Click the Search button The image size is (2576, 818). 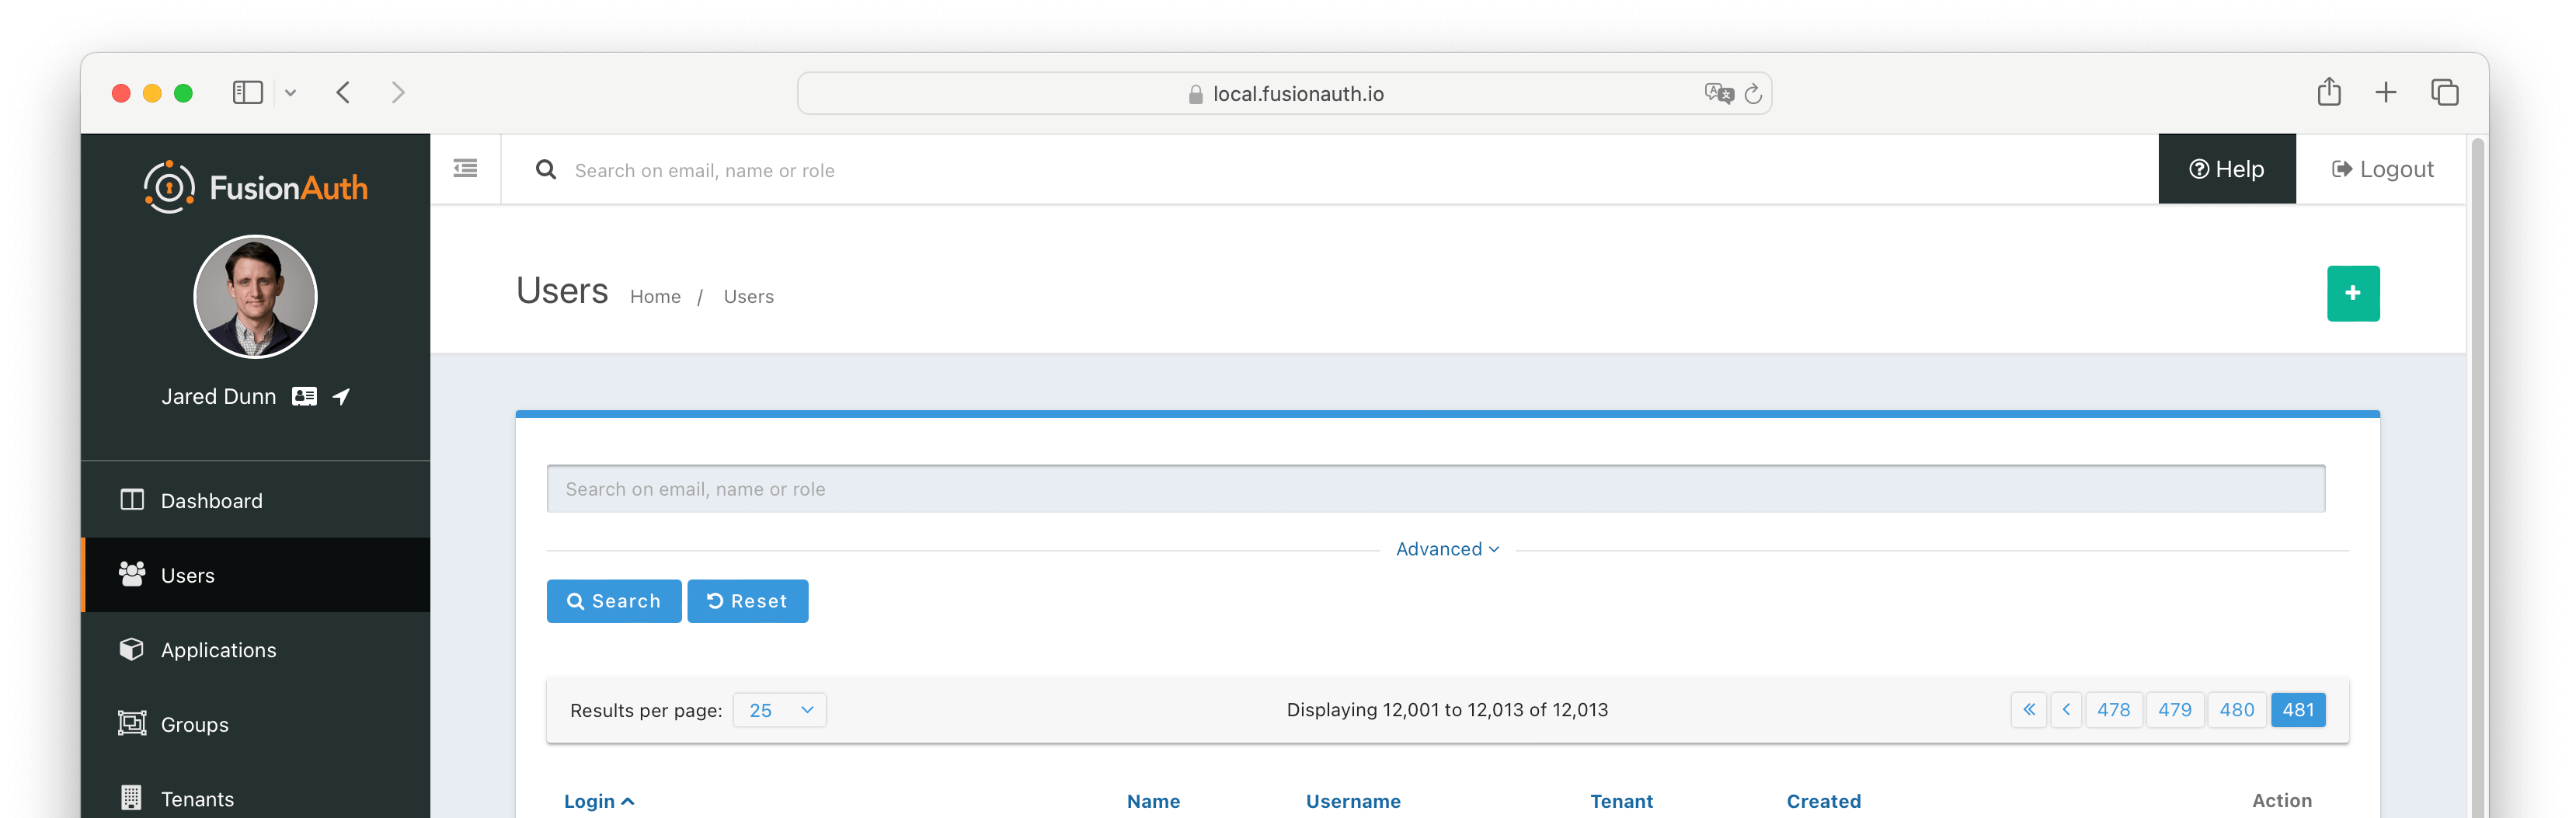point(613,601)
